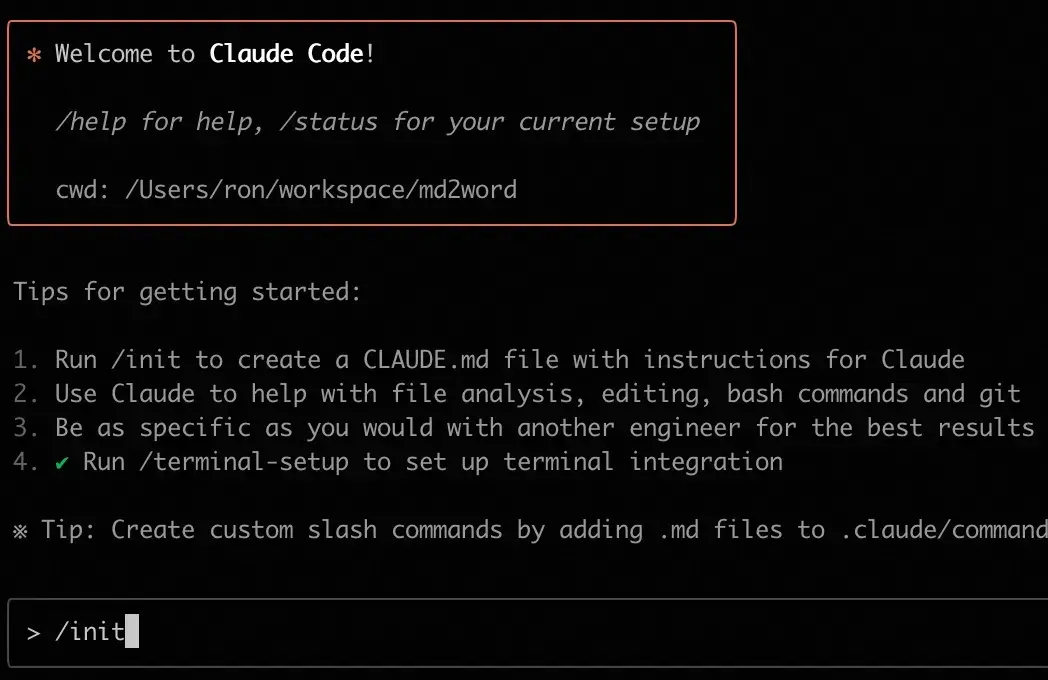Click the bold Claude Code title
The width and height of the screenshot is (1048, 680).
click(x=286, y=54)
